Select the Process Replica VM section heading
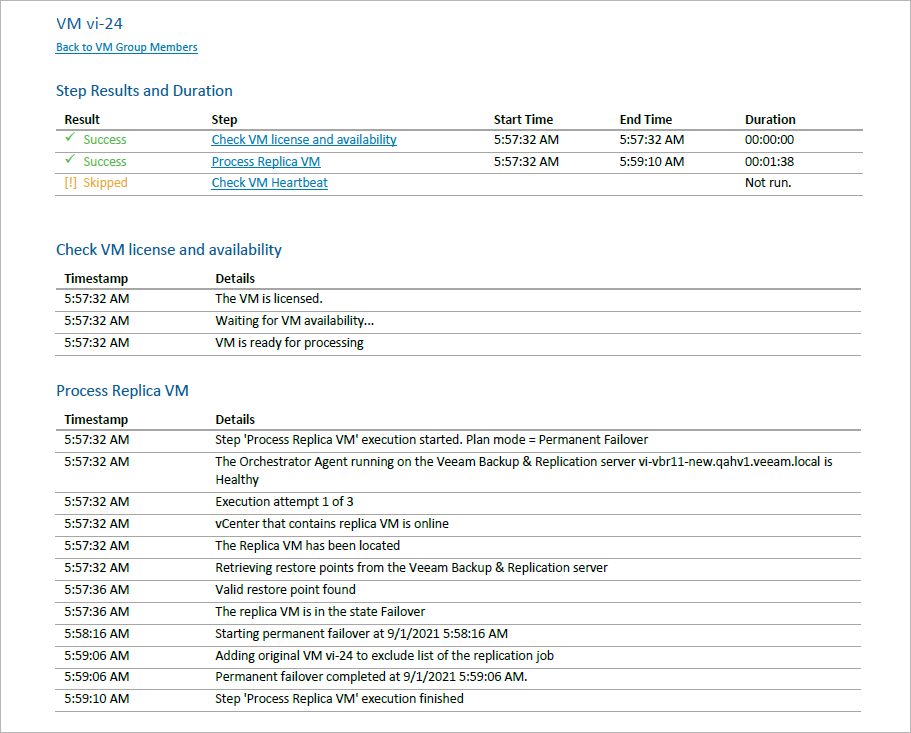The width and height of the screenshot is (911, 733). [x=123, y=391]
